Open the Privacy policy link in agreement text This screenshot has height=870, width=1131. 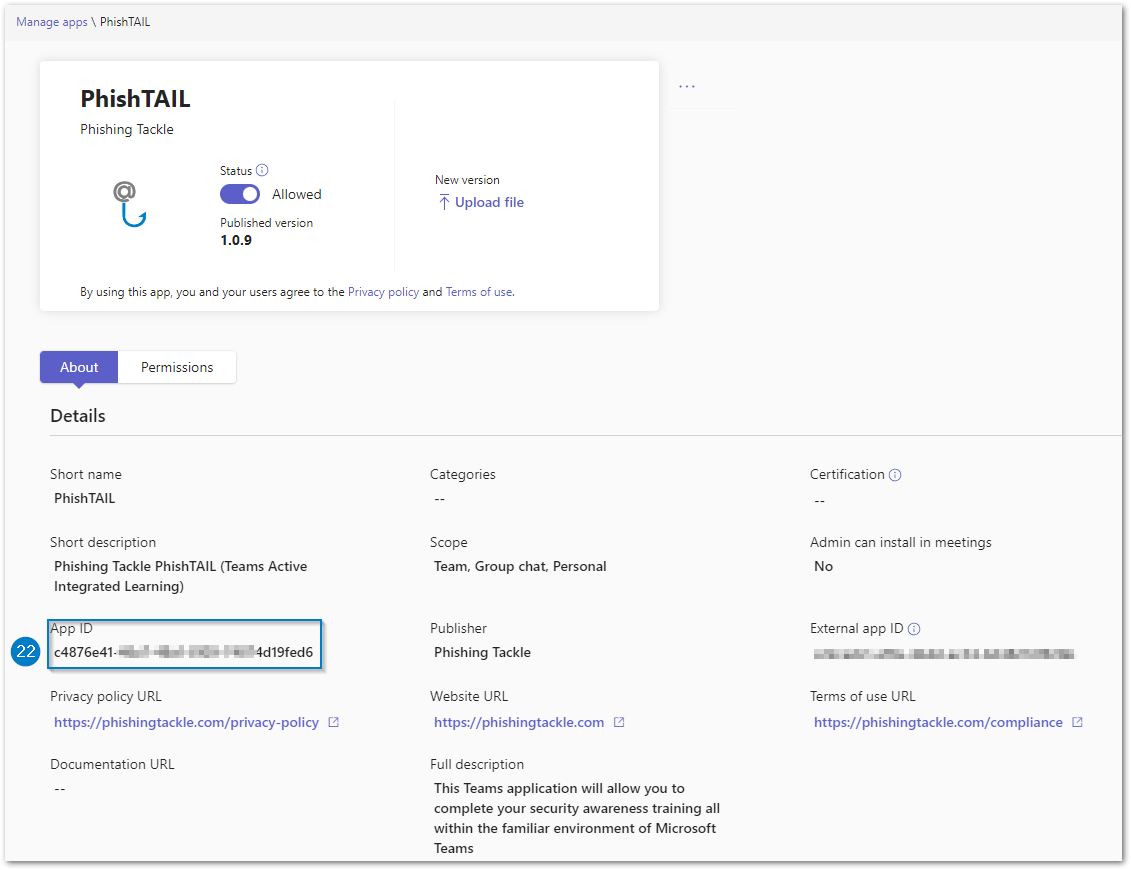click(x=383, y=292)
